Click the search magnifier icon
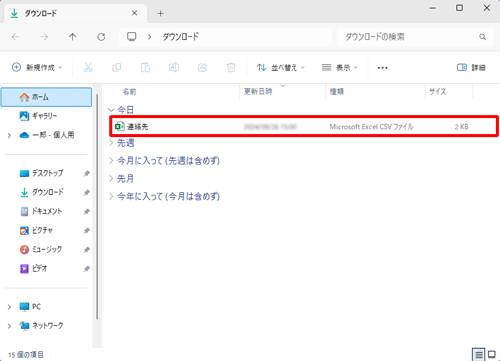 click(x=482, y=37)
